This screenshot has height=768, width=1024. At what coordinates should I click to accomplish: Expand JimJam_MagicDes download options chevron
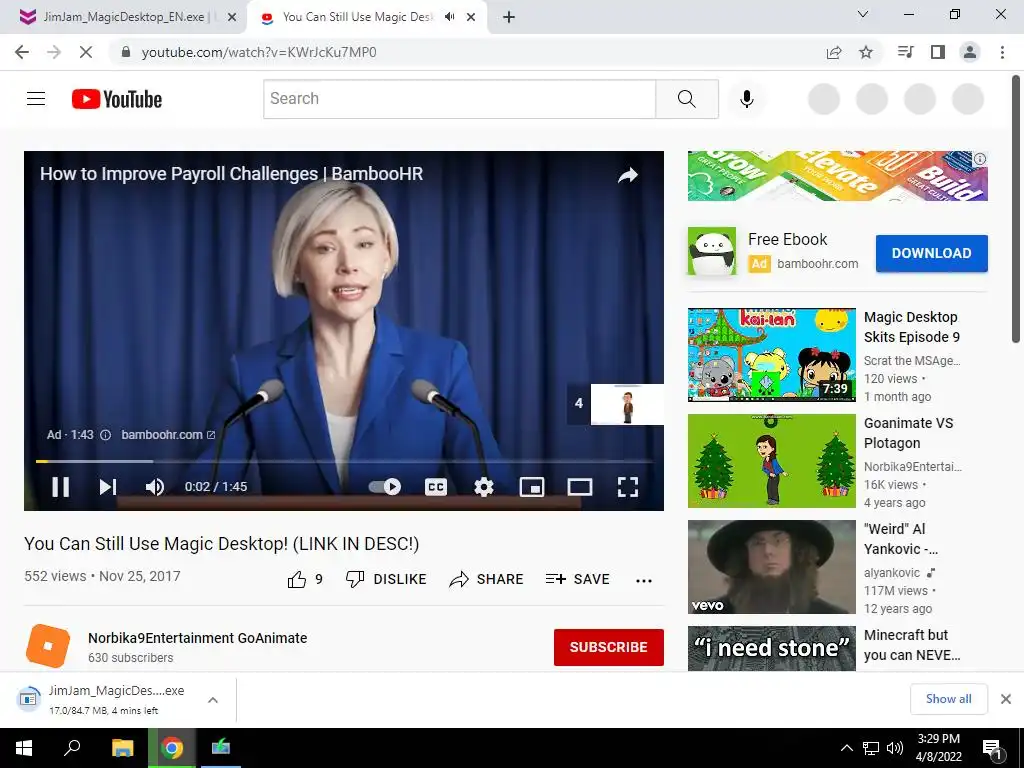(213, 700)
